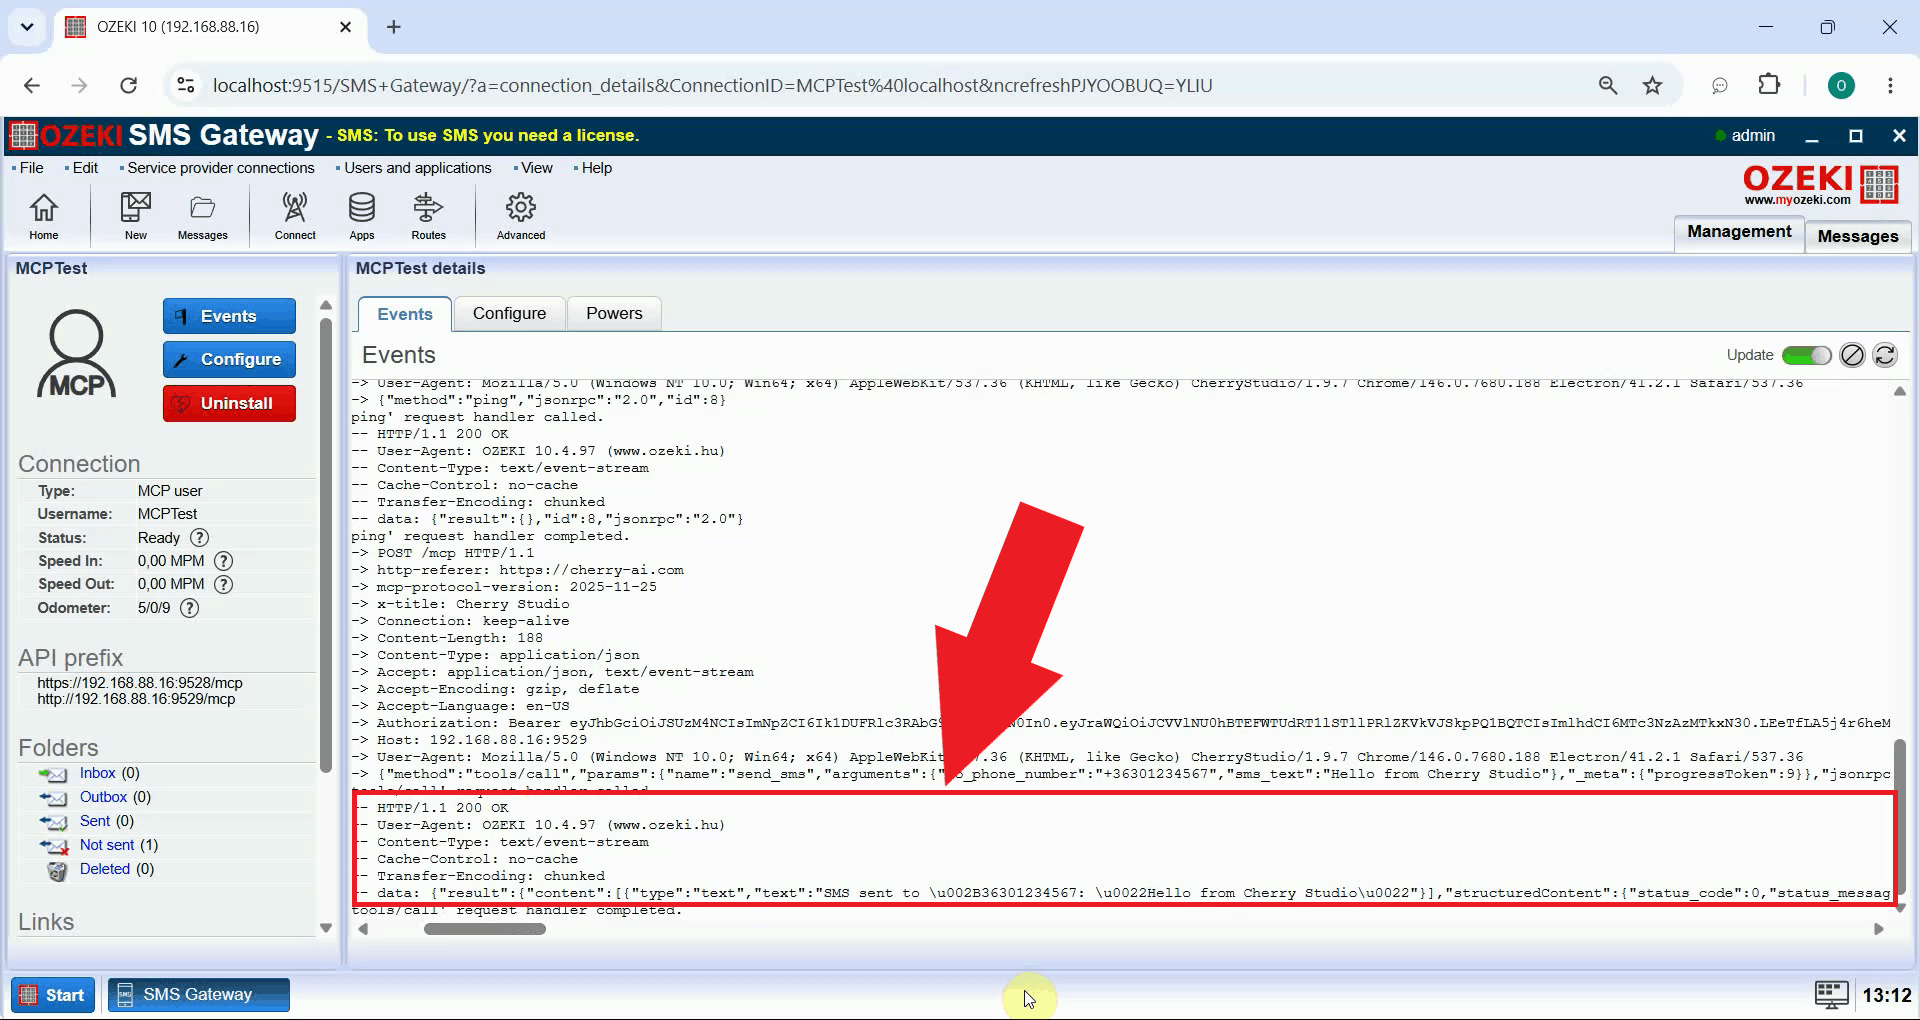Open the Chrome three-dot menu
Screen dimensions: 1920x1020
1890,86
